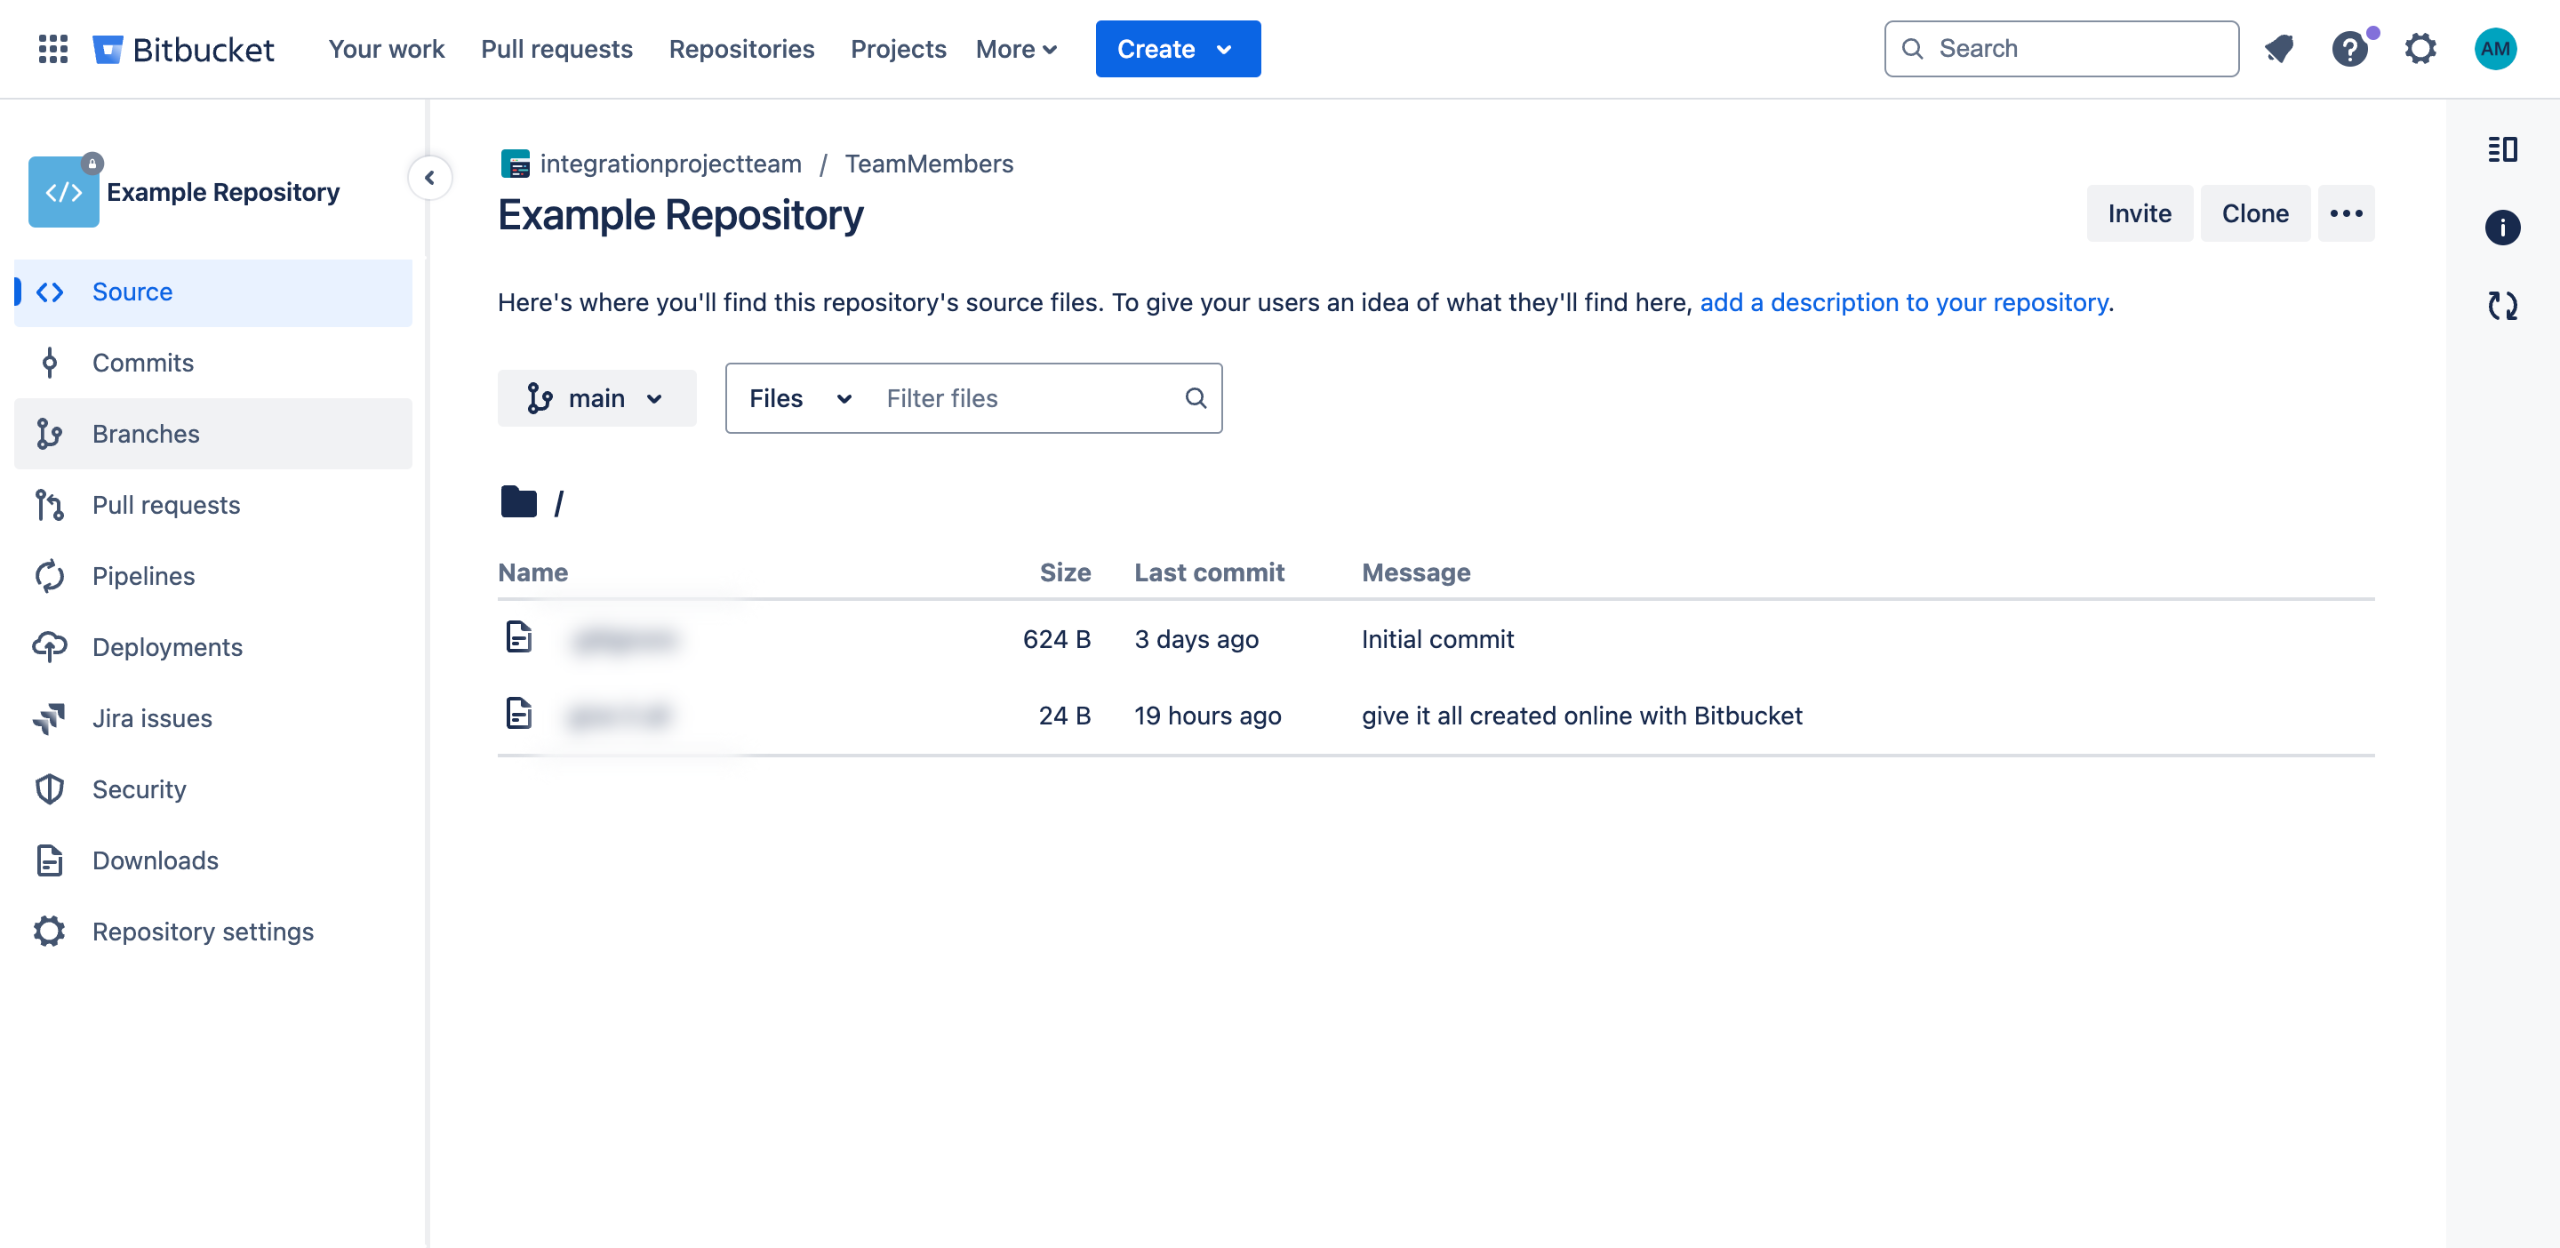Click the root folder icon
The height and width of the screenshot is (1248, 2560).
click(519, 502)
